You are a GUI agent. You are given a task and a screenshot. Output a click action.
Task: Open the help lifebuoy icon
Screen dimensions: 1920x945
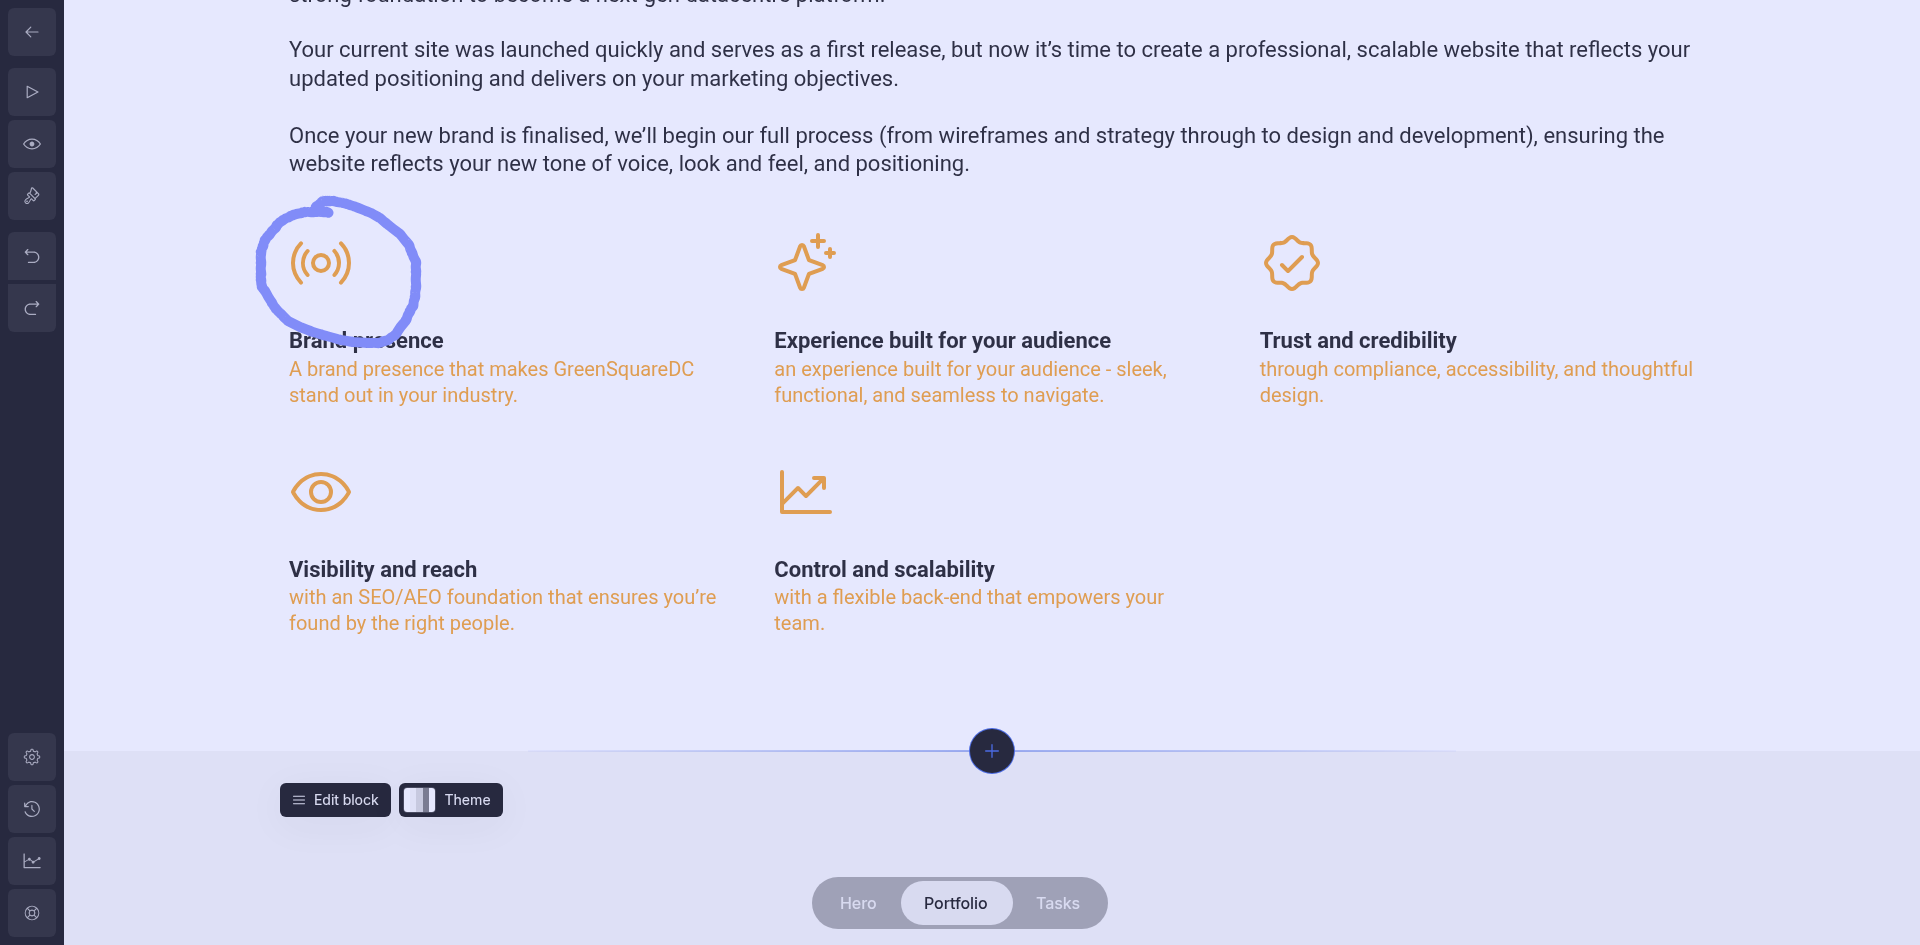click(x=32, y=913)
